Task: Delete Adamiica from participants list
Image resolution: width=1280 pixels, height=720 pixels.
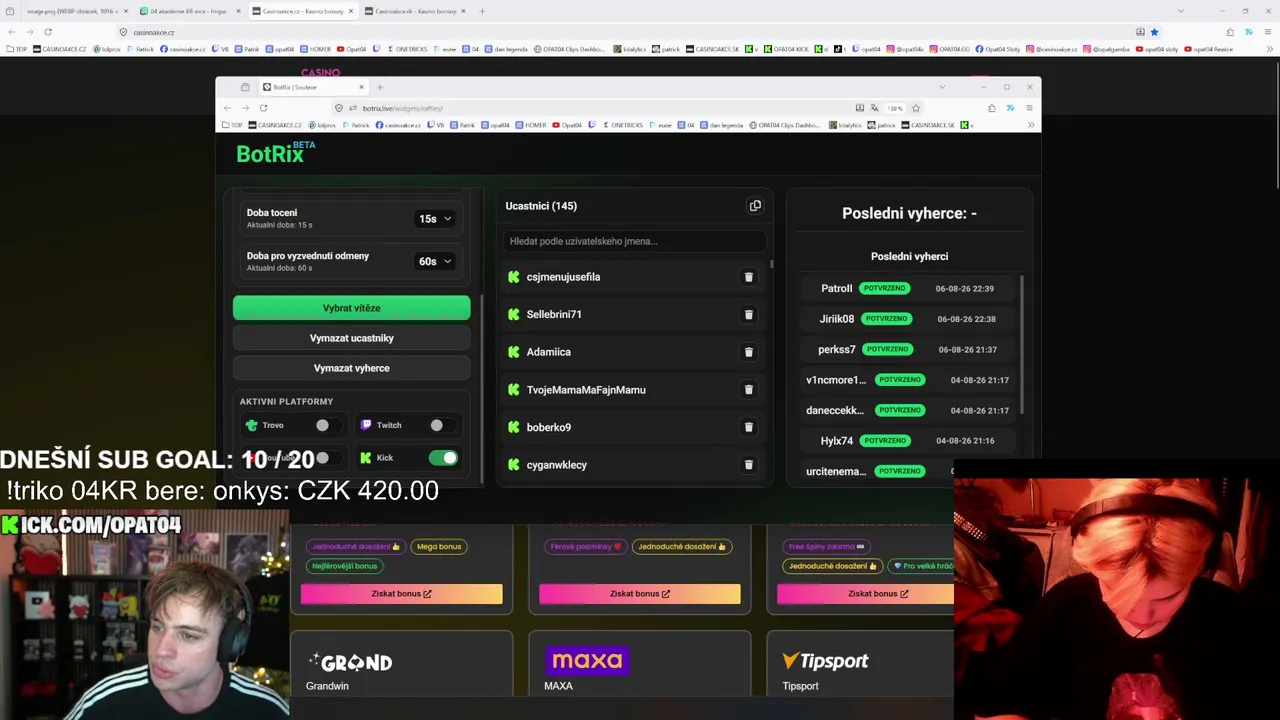Action: 748,352
